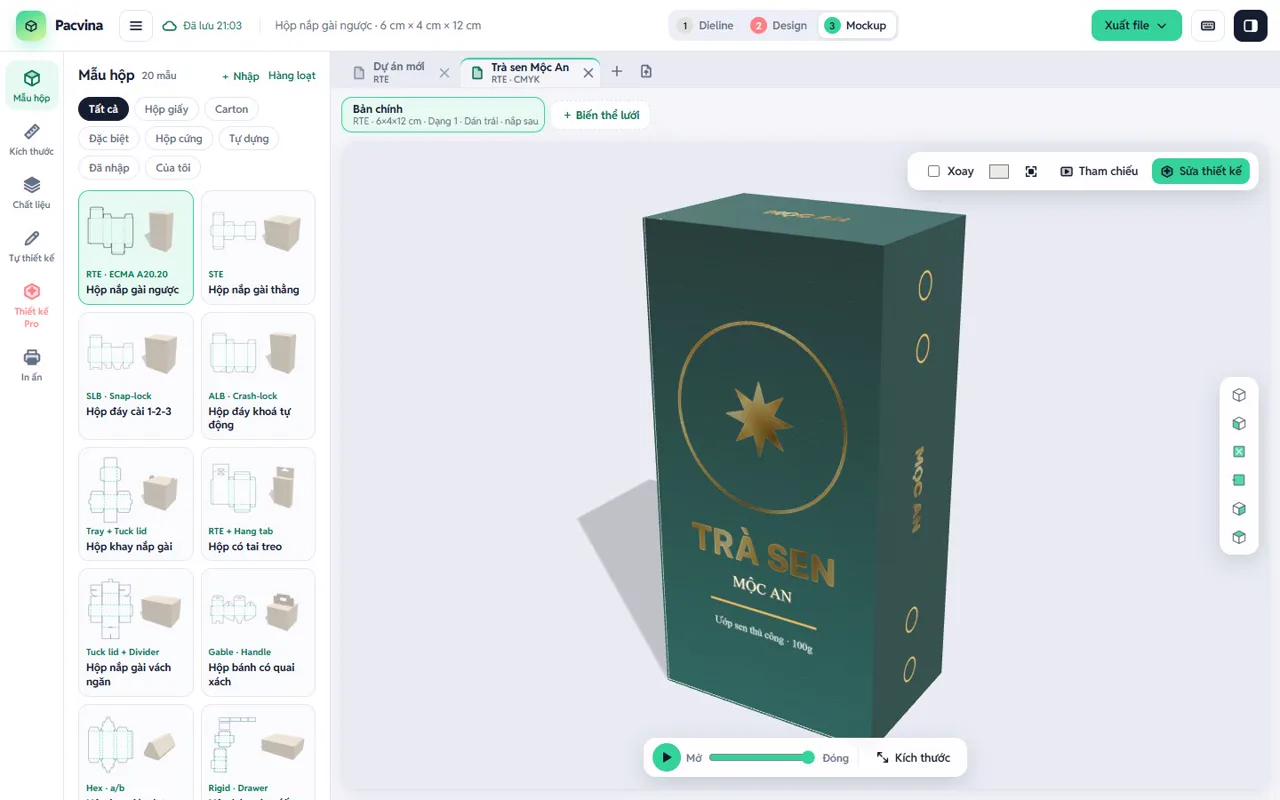
Task: Select cube view with right face highlighted
Action: (x=1239, y=509)
